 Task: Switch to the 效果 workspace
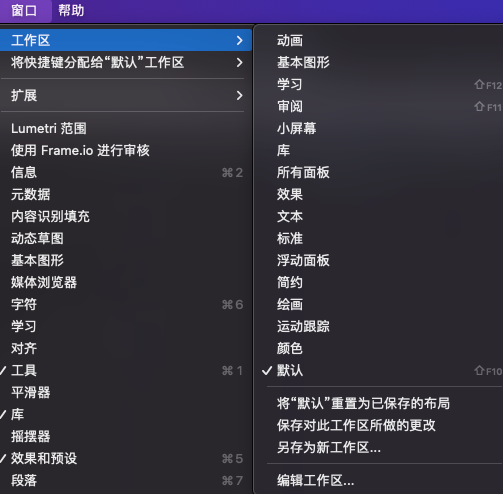379,194
